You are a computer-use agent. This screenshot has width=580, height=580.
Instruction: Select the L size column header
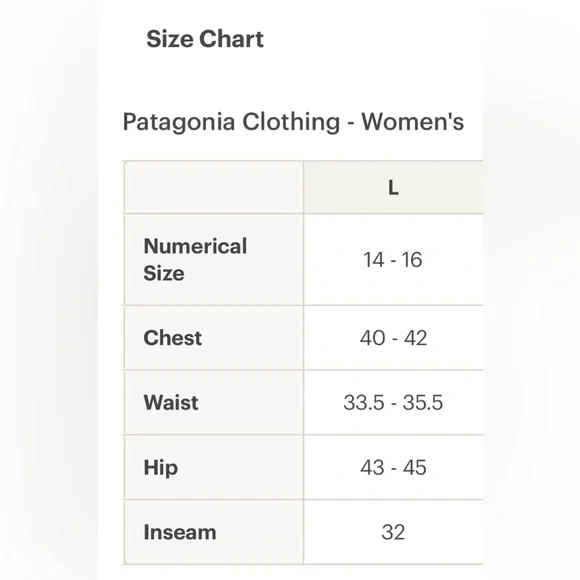[393, 188]
